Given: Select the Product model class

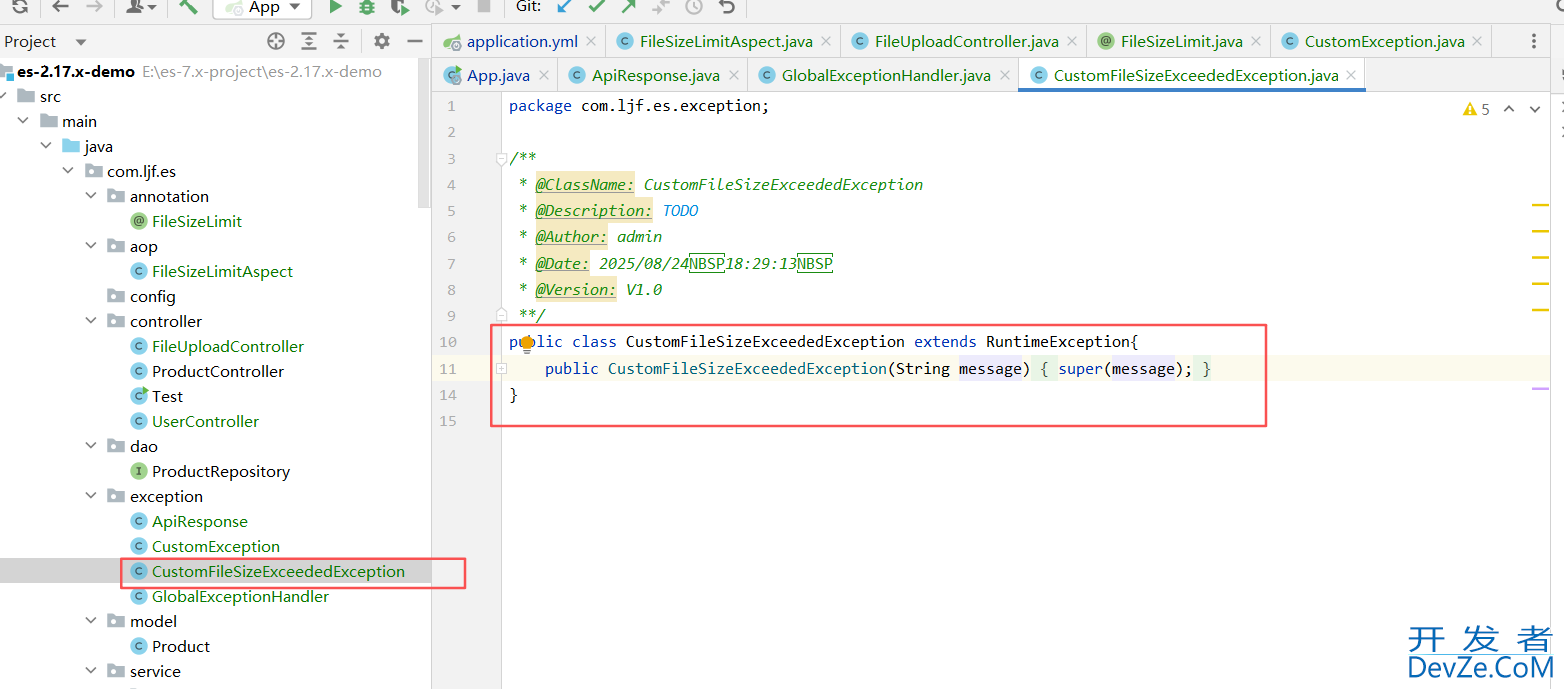Looking at the screenshot, I should coord(181,646).
